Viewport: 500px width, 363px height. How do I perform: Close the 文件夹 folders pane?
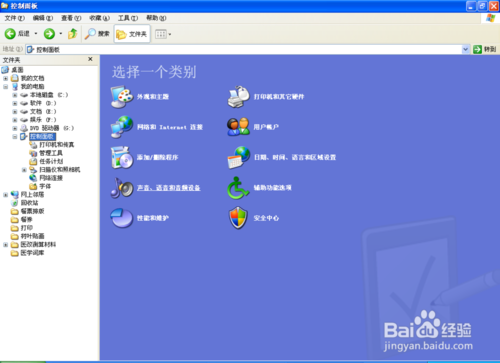click(90, 59)
